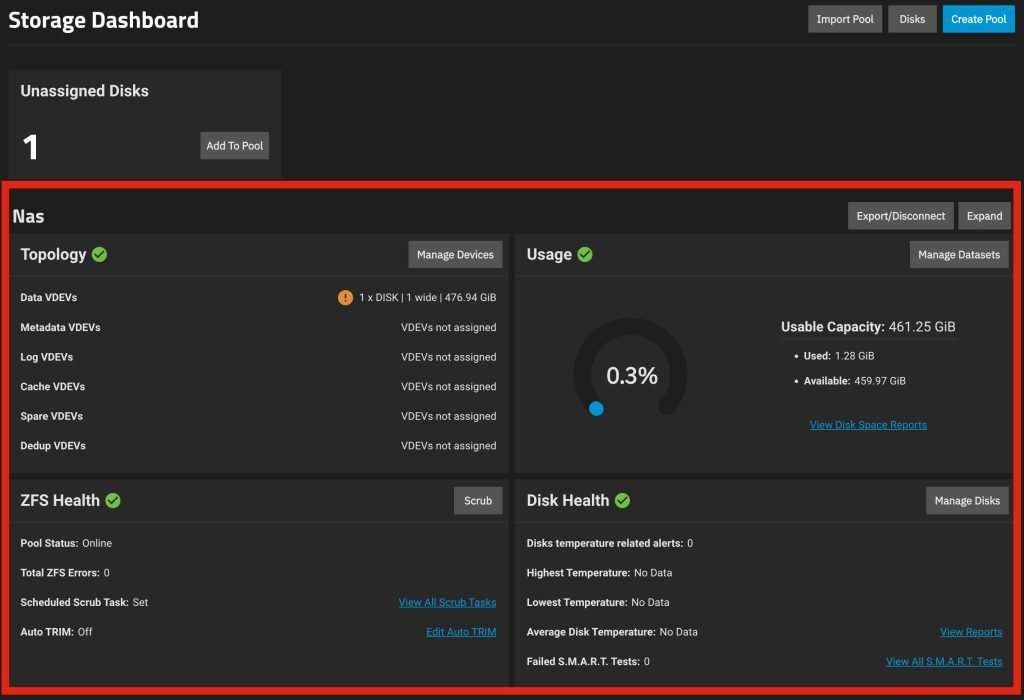Follow the View All Scrub Tasks link
This screenshot has width=1024, height=700.
click(447, 603)
